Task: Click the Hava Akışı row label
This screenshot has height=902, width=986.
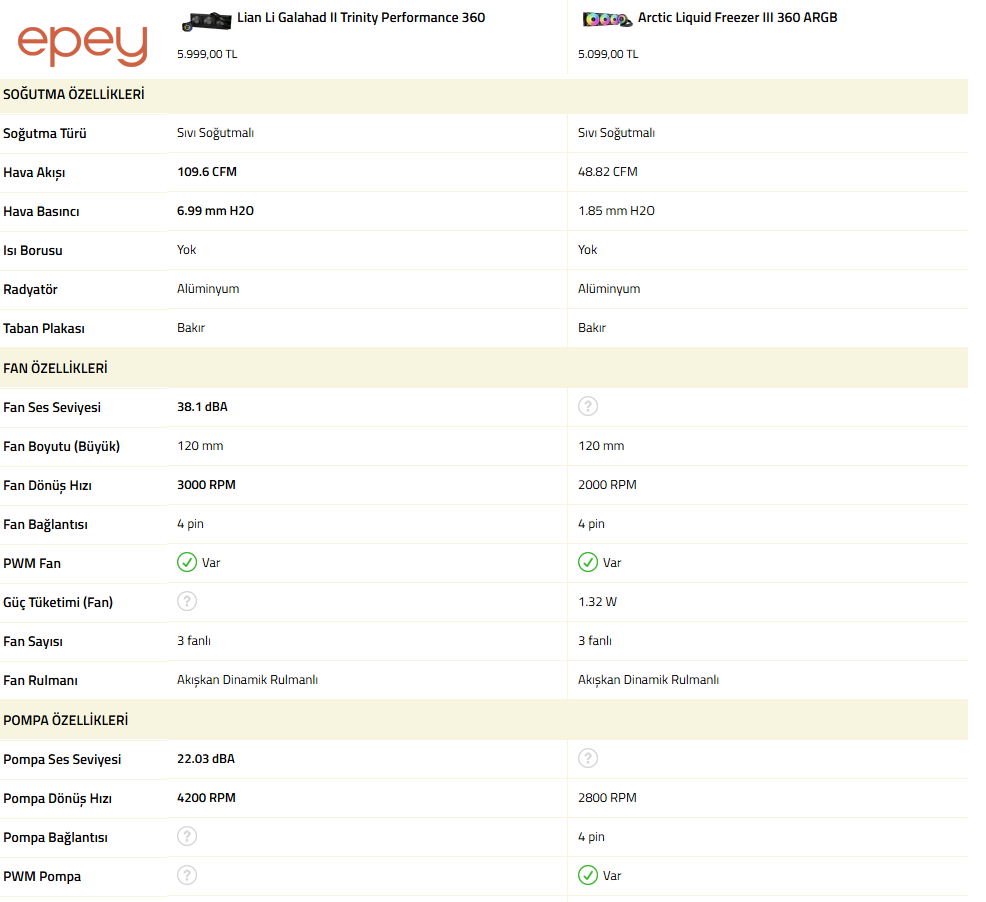Action: pyautogui.click(x=34, y=172)
